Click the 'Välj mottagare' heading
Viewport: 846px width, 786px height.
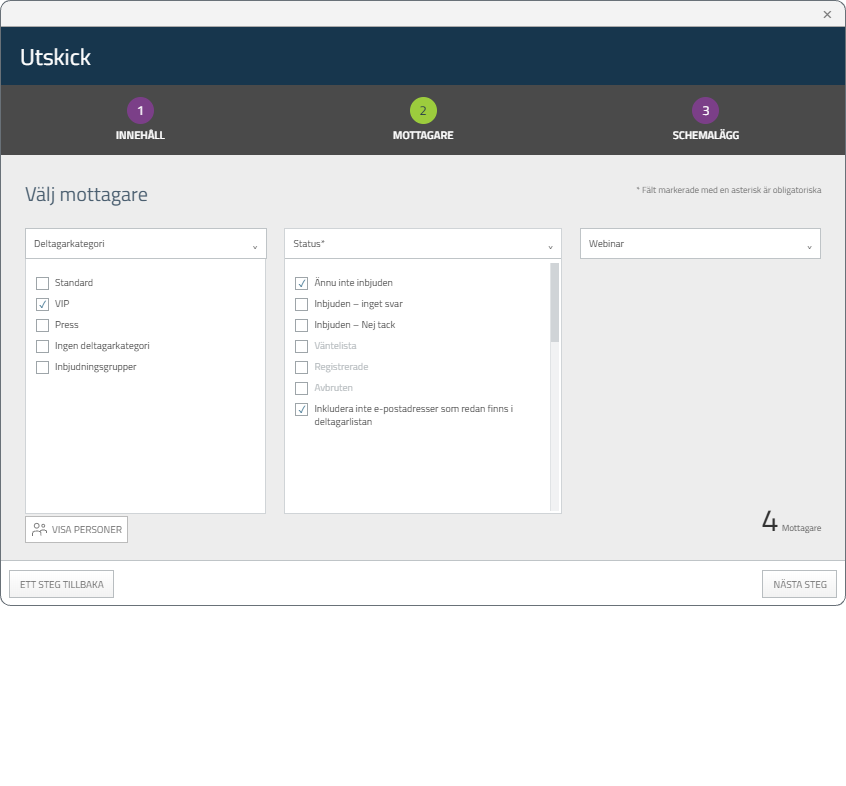(x=86, y=195)
